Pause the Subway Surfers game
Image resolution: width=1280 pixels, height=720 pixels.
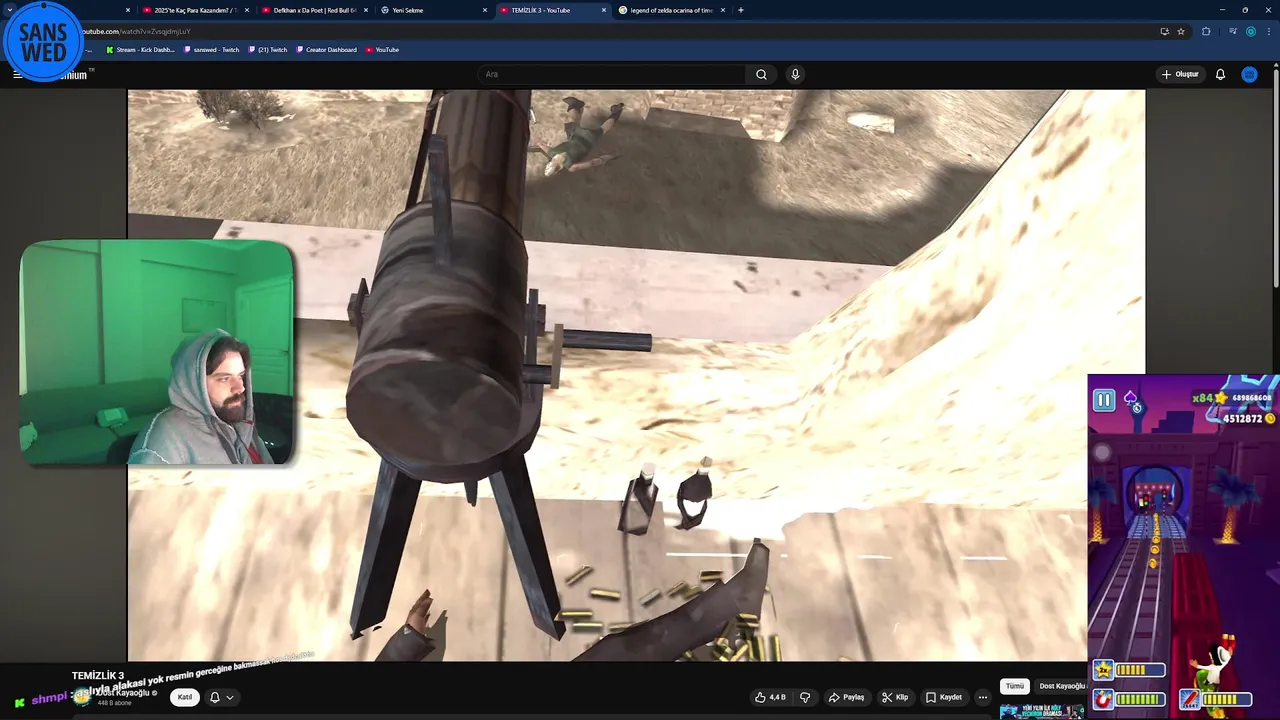pyautogui.click(x=1104, y=401)
